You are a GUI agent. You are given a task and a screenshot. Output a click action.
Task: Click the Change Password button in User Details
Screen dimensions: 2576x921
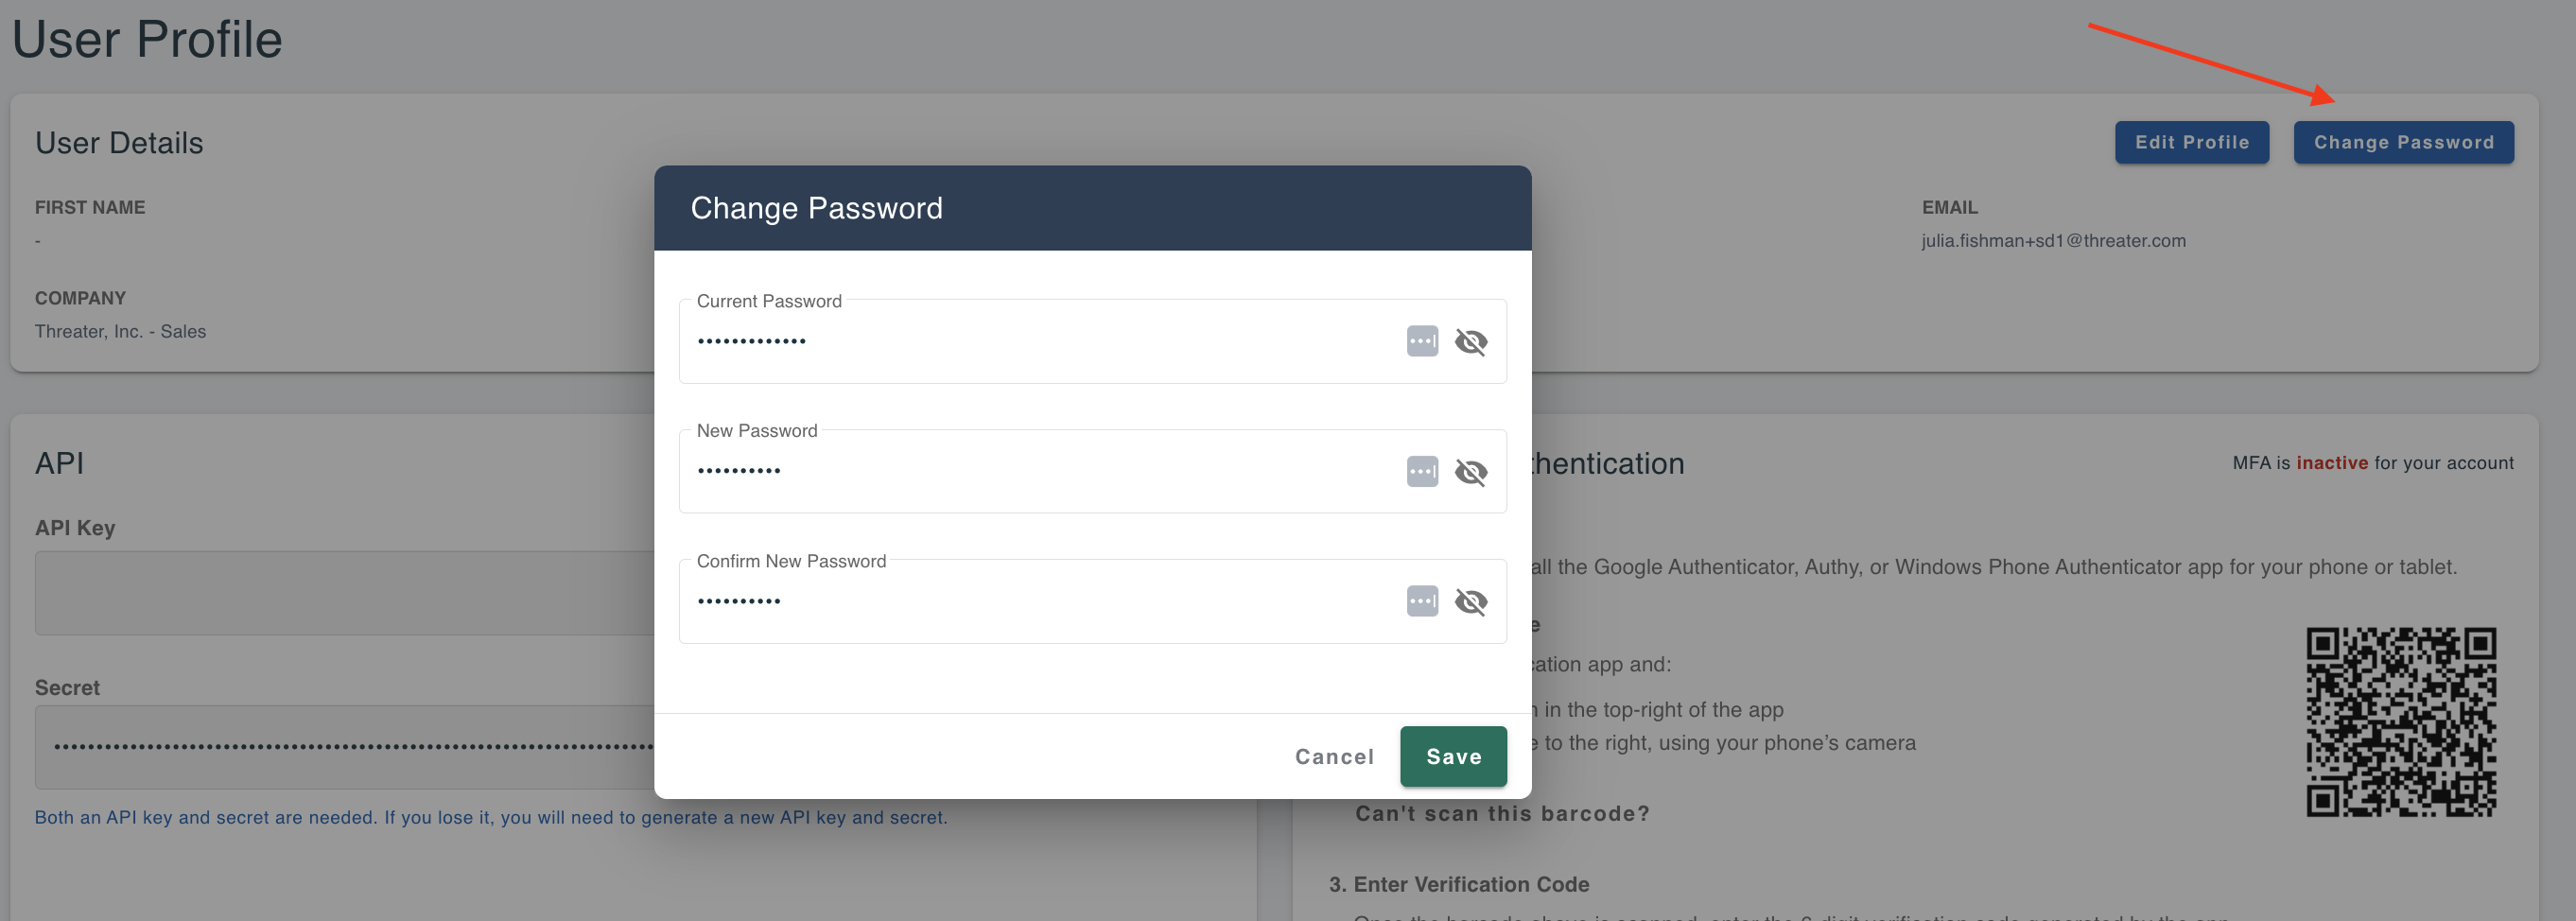click(x=2403, y=142)
